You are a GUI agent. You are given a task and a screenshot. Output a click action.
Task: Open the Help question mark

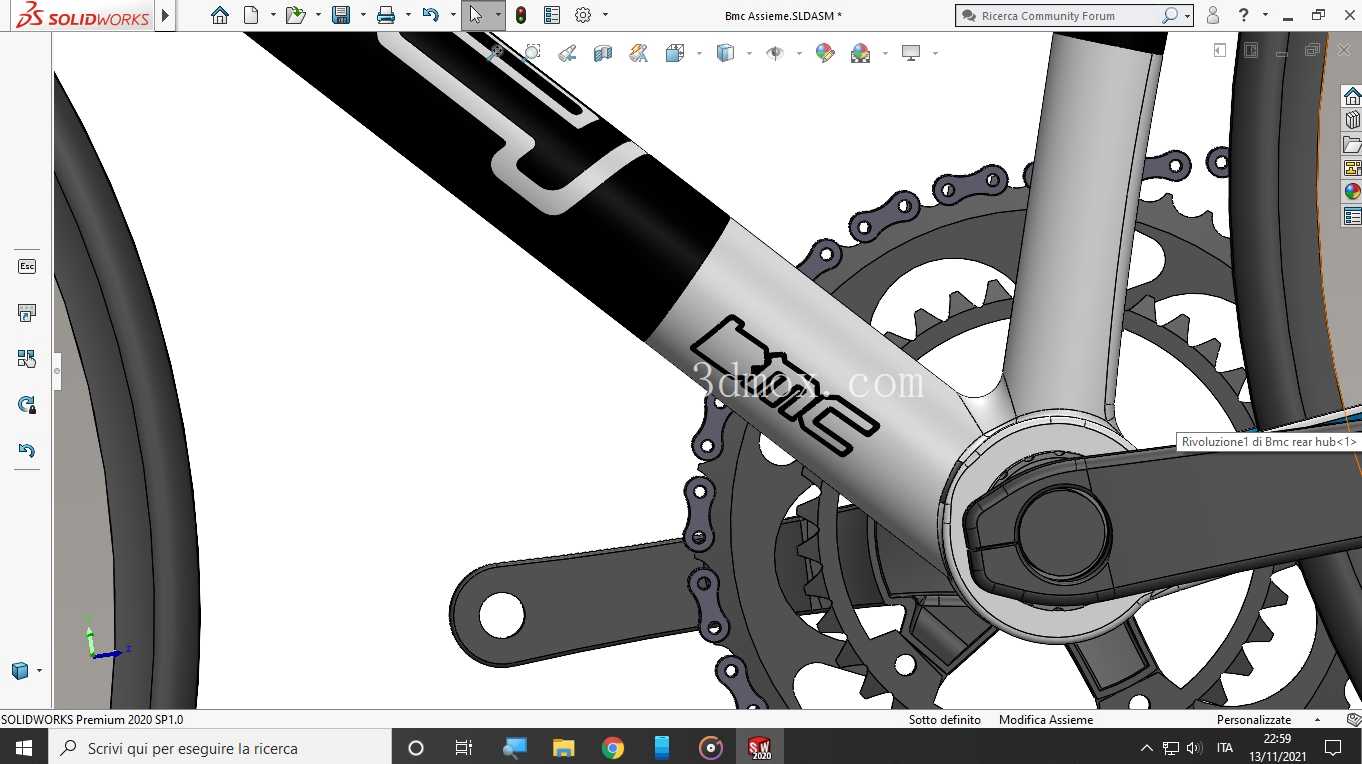(1243, 15)
